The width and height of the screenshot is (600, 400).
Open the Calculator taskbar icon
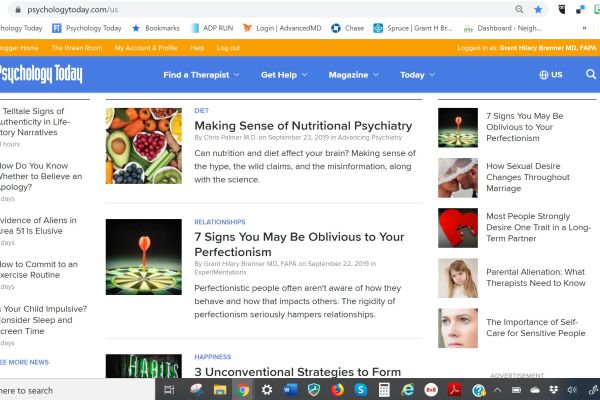[x=384, y=390]
